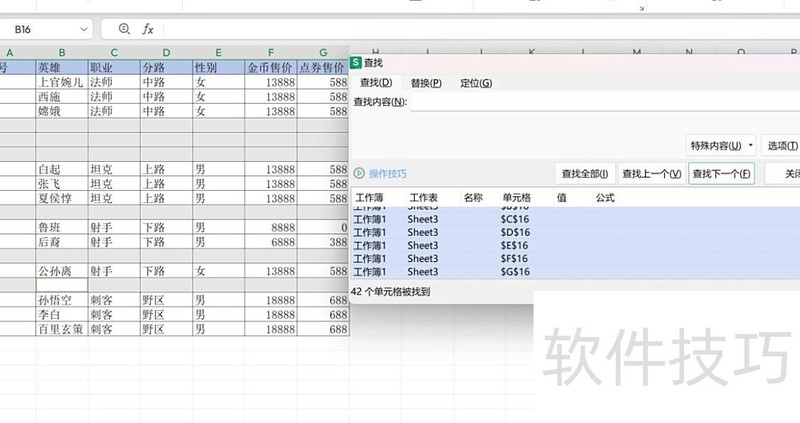Select result row $C$16
The width and height of the screenshot is (800, 423).
point(576,219)
